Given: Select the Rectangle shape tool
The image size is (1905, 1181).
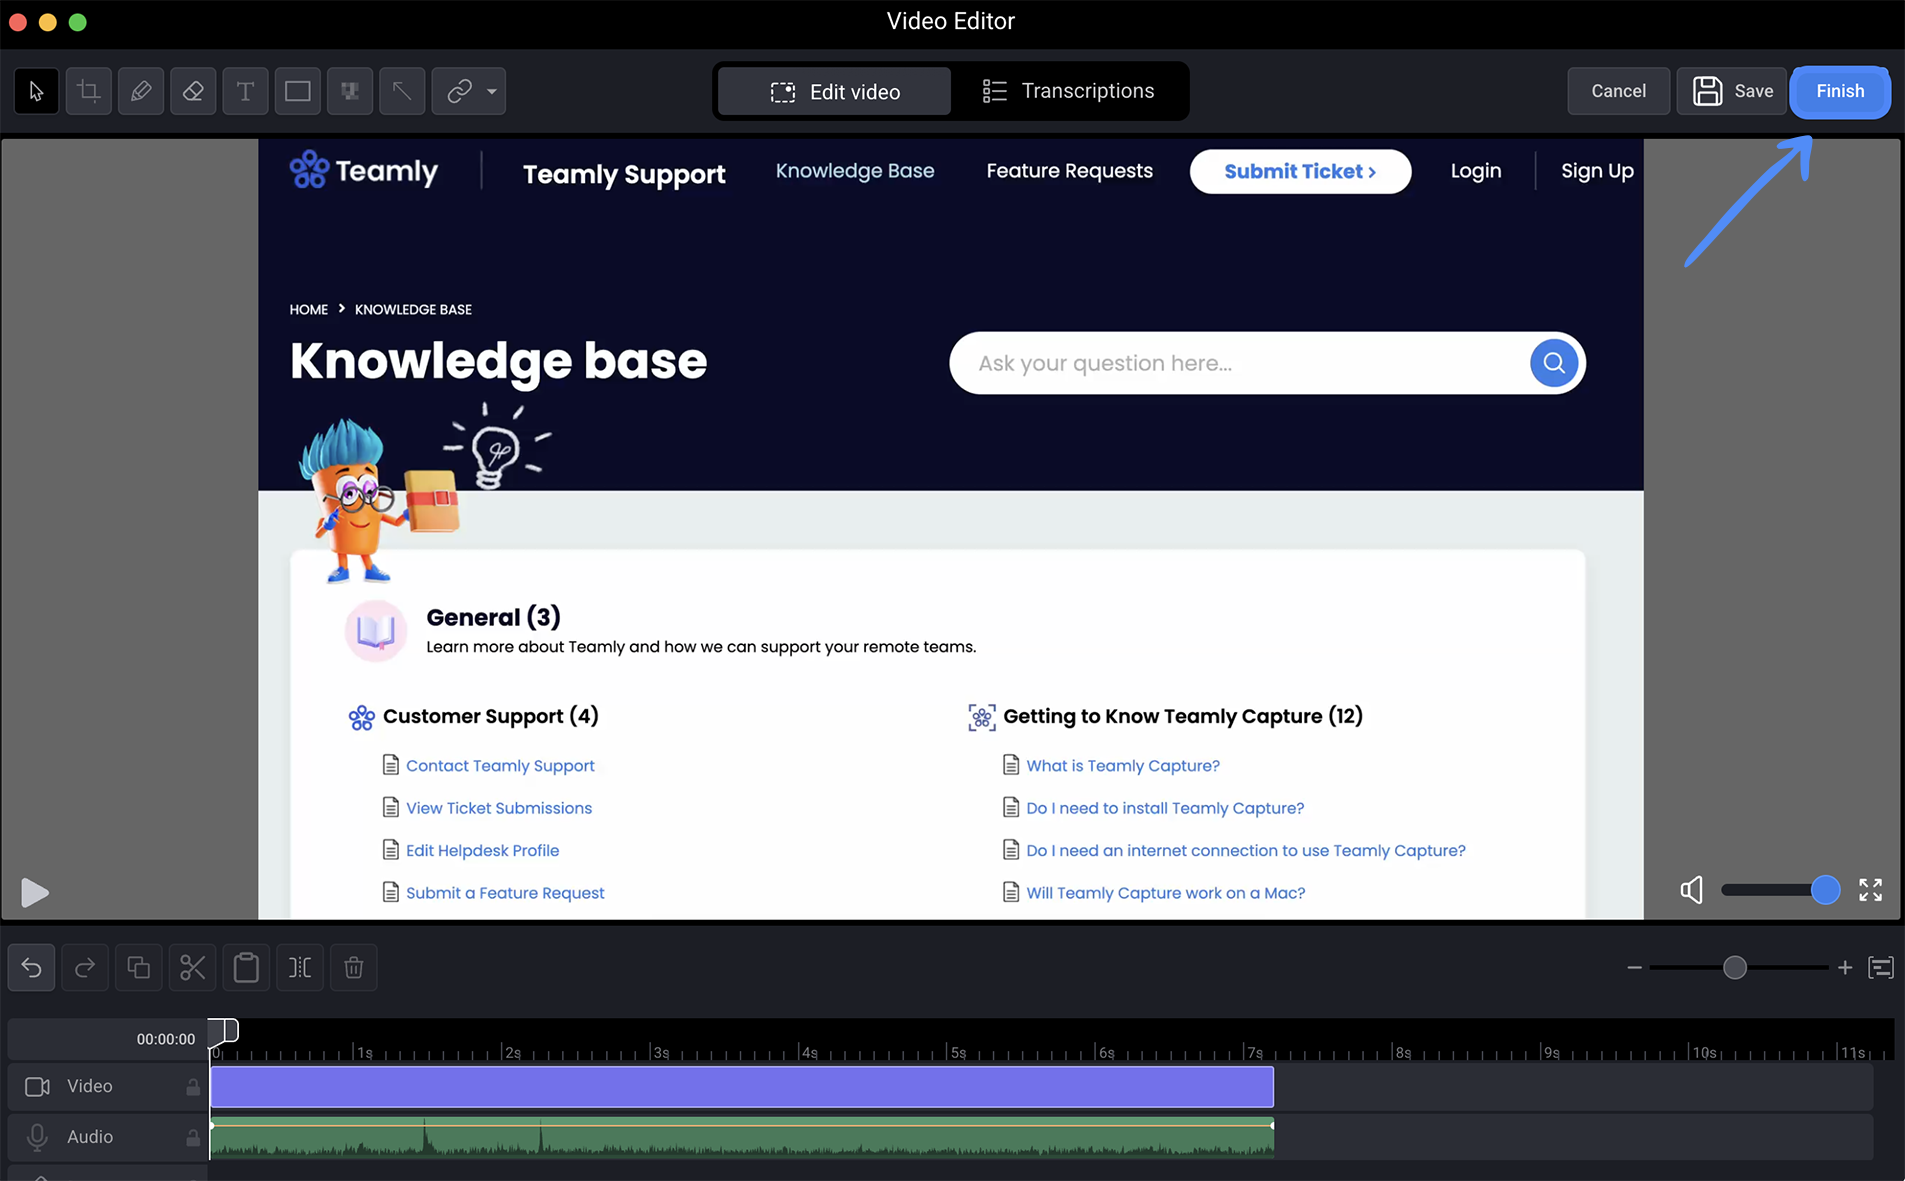Looking at the screenshot, I should pyautogui.click(x=297, y=91).
